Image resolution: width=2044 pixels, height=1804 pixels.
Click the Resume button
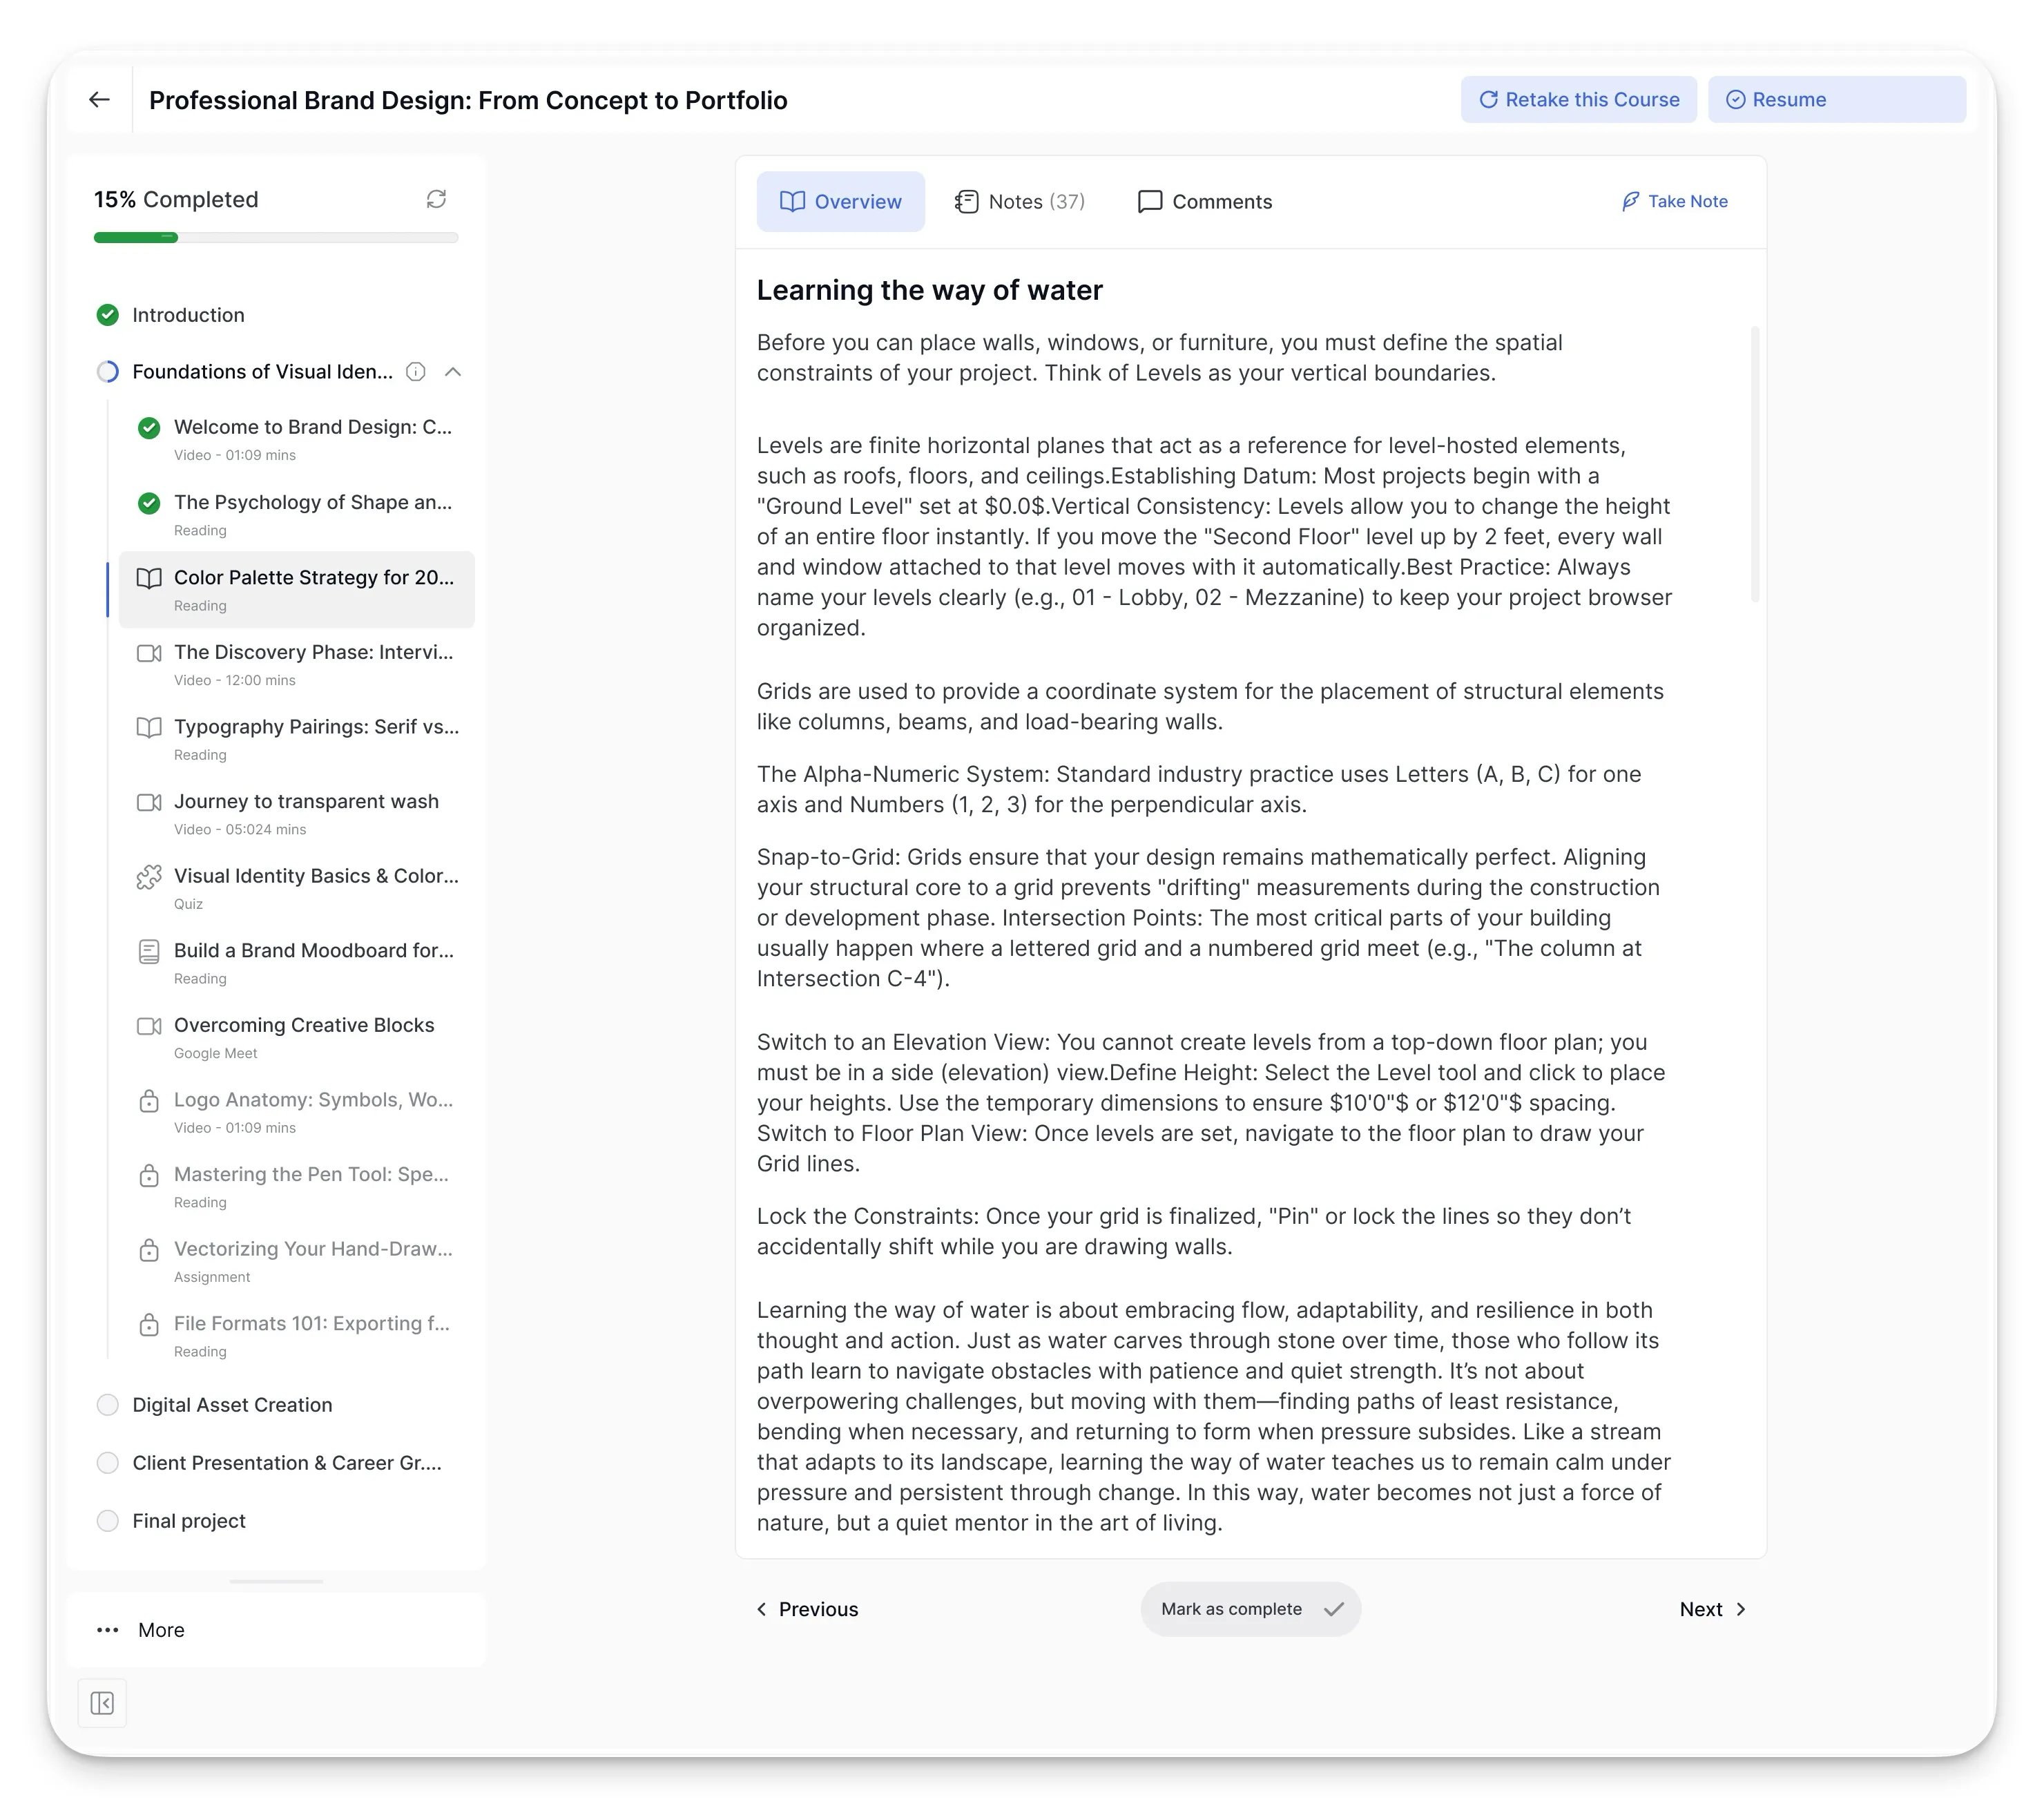(x=1836, y=100)
